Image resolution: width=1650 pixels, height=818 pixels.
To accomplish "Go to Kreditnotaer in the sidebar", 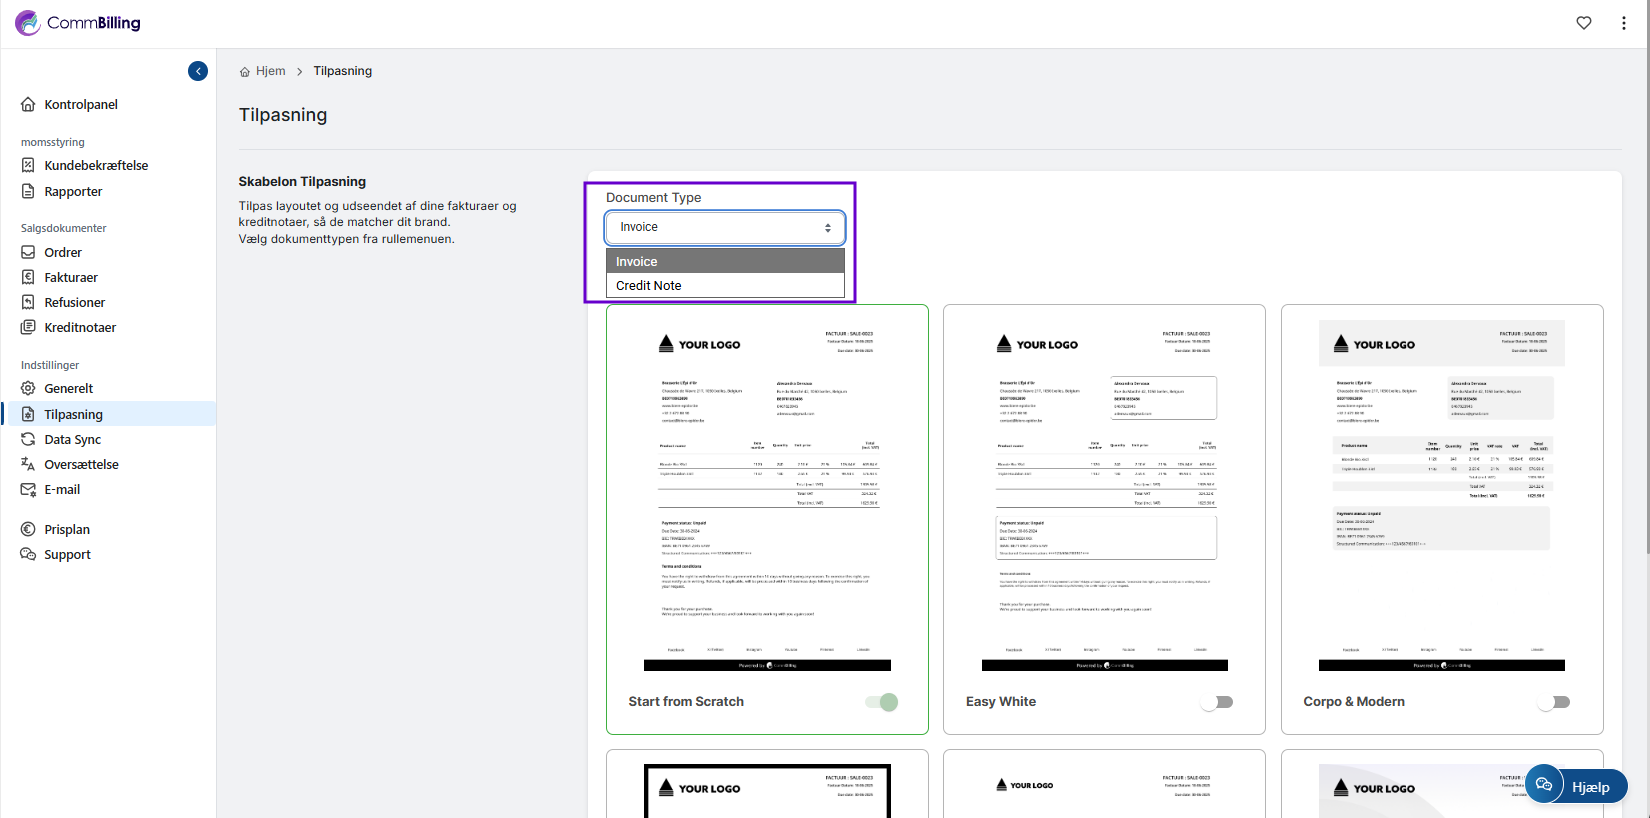I will (x=80, y=327).
